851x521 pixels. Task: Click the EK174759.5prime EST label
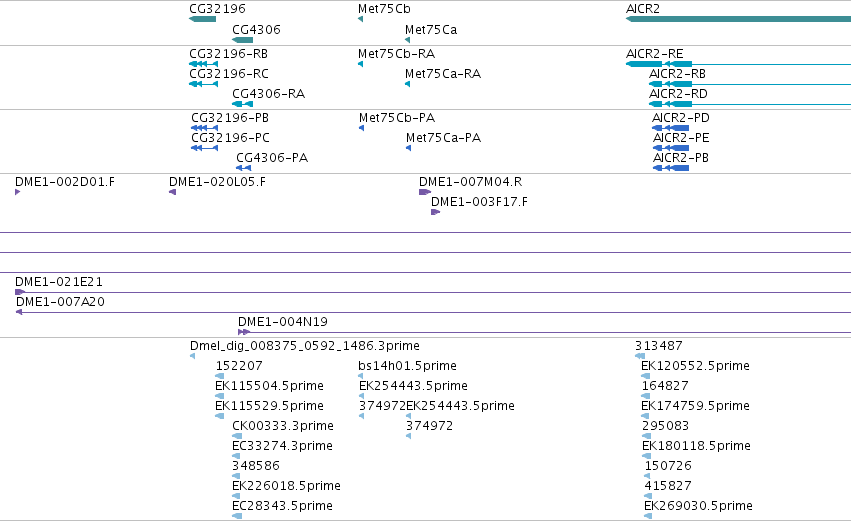point(695,406)
